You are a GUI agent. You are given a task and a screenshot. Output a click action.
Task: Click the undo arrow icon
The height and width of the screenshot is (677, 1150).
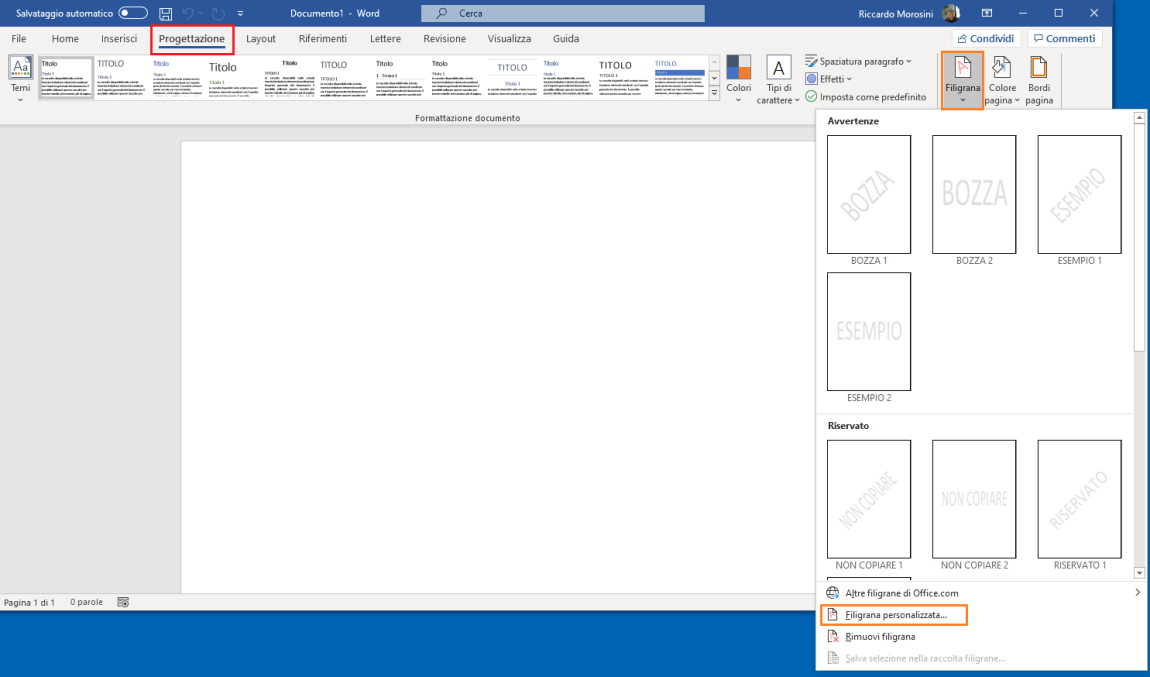(188, 13)
